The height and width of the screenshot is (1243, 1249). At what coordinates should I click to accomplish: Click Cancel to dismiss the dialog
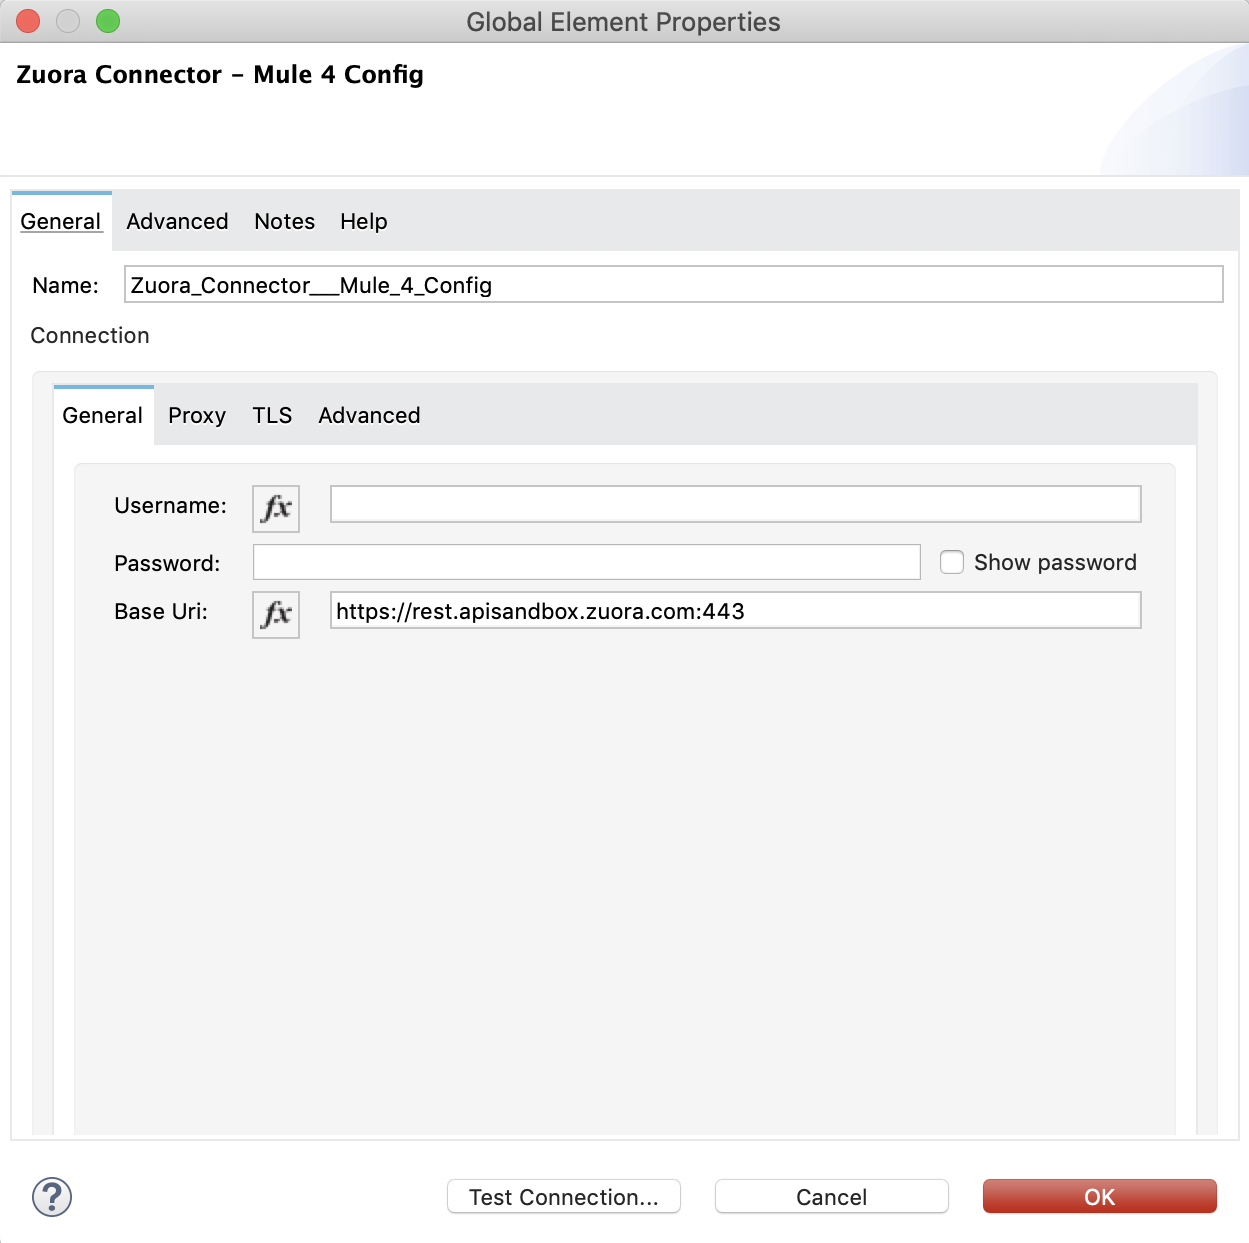coord(831,1196)
